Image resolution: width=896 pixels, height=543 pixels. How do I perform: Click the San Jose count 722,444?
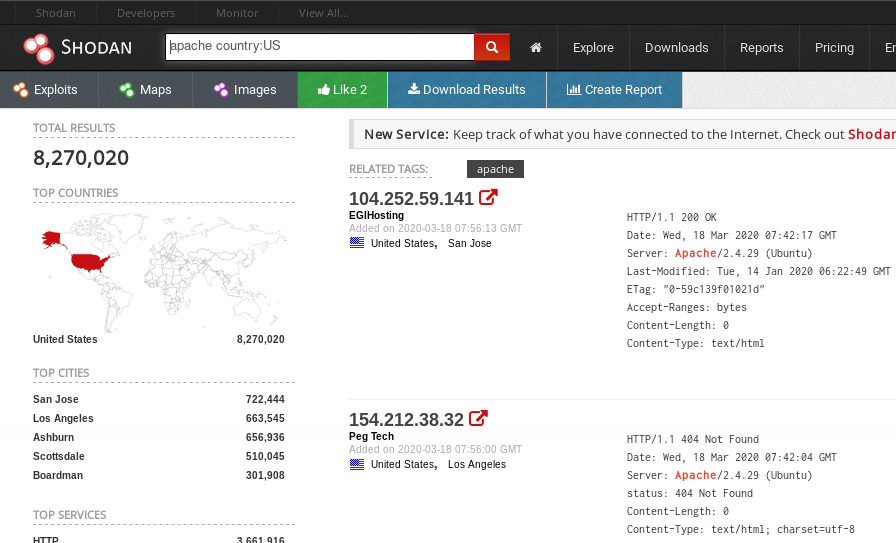click(265, 399)
